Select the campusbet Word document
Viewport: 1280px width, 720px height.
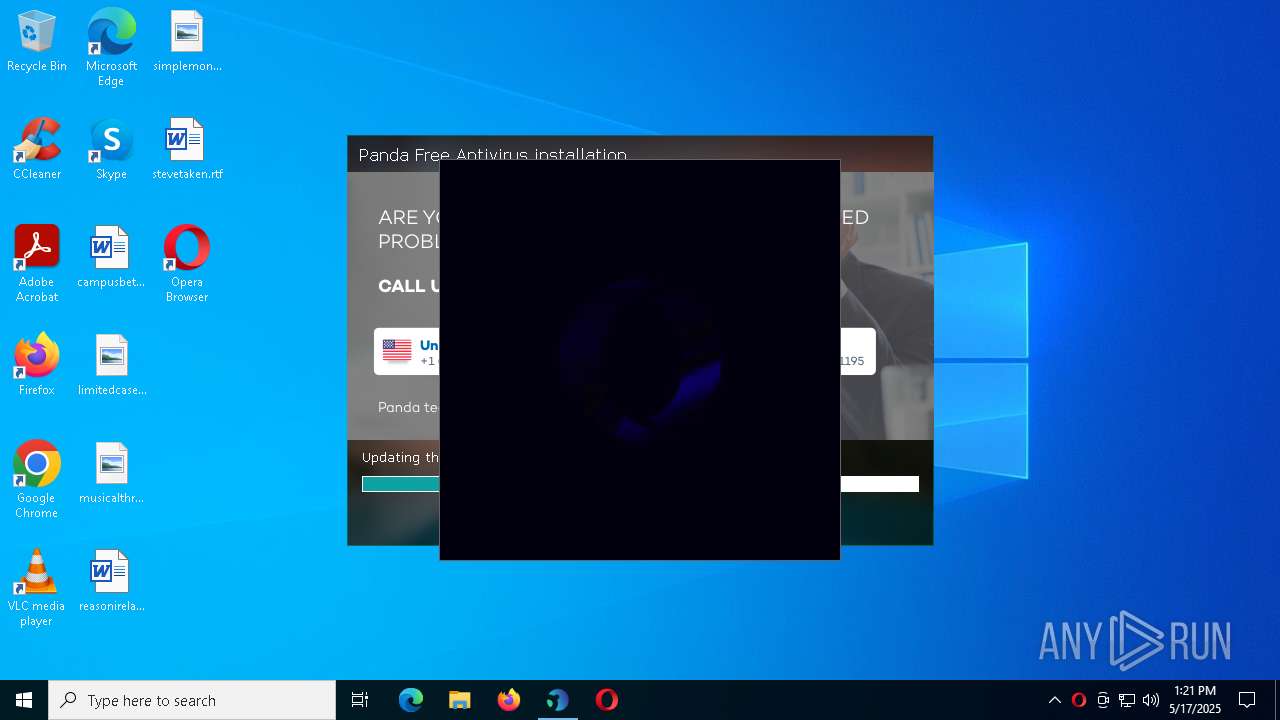tap(111, 258)
